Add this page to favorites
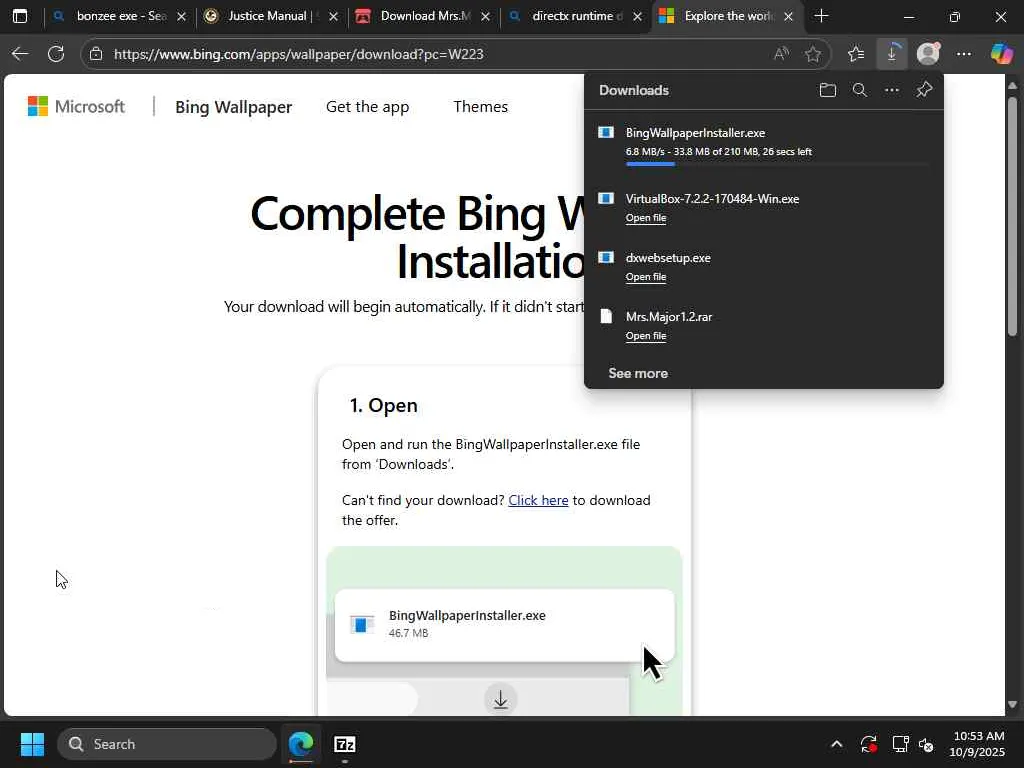1024x768 pixels. pos(812,54)
